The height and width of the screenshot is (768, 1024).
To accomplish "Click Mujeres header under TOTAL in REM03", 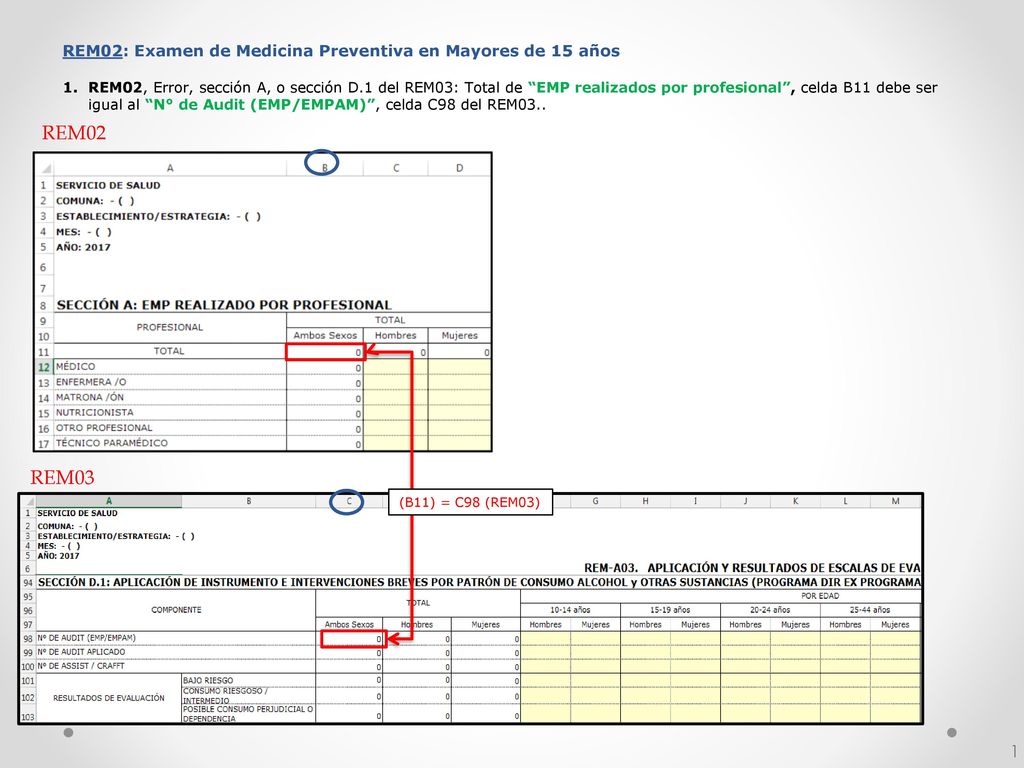I will tap(485, 624).
